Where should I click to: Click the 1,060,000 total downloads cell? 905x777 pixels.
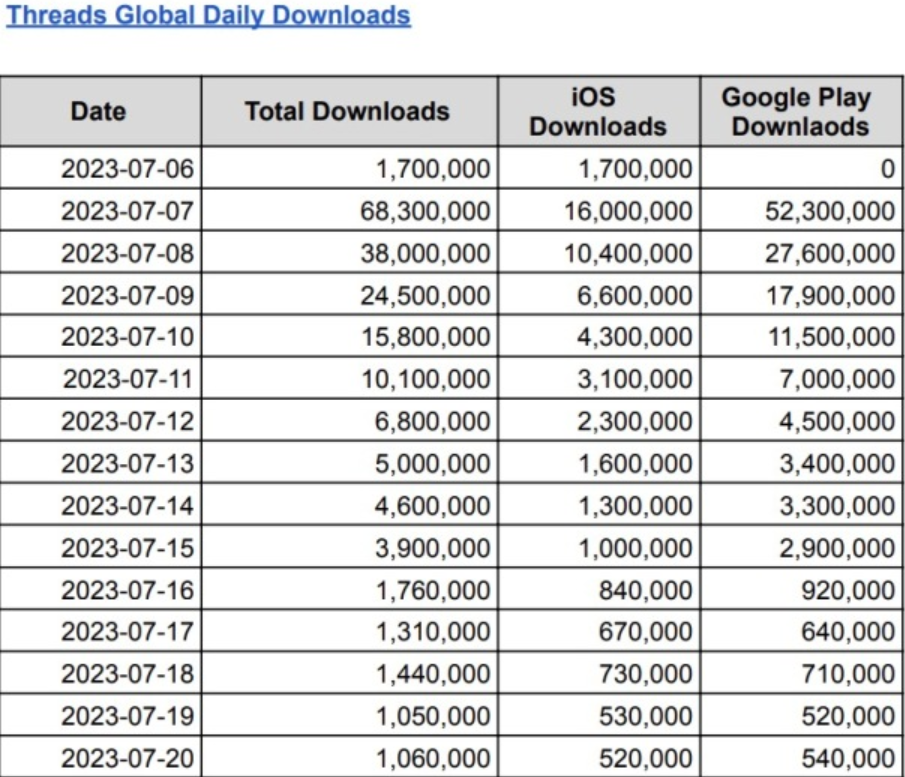[350, 757]
